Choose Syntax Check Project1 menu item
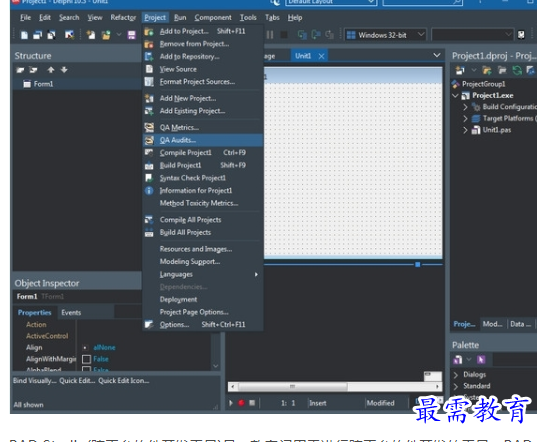 click(203, 178)
